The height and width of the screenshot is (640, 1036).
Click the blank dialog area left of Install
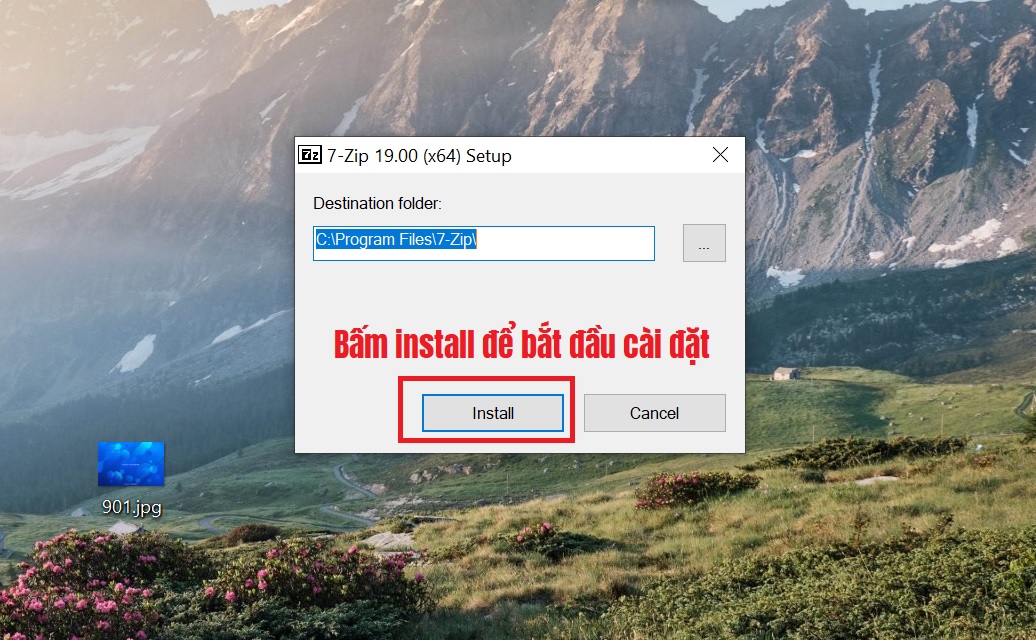click(x=347, y=413)
